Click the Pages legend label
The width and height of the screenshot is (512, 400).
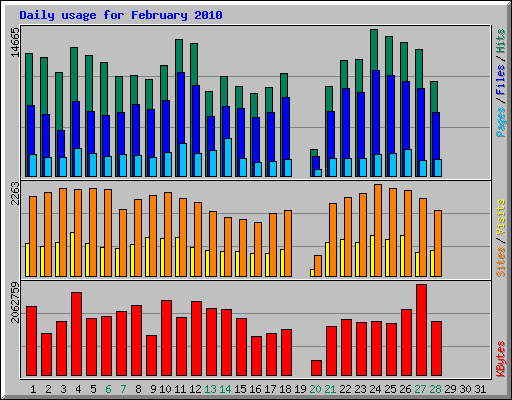pyautogui.click(x=501, y=122)
